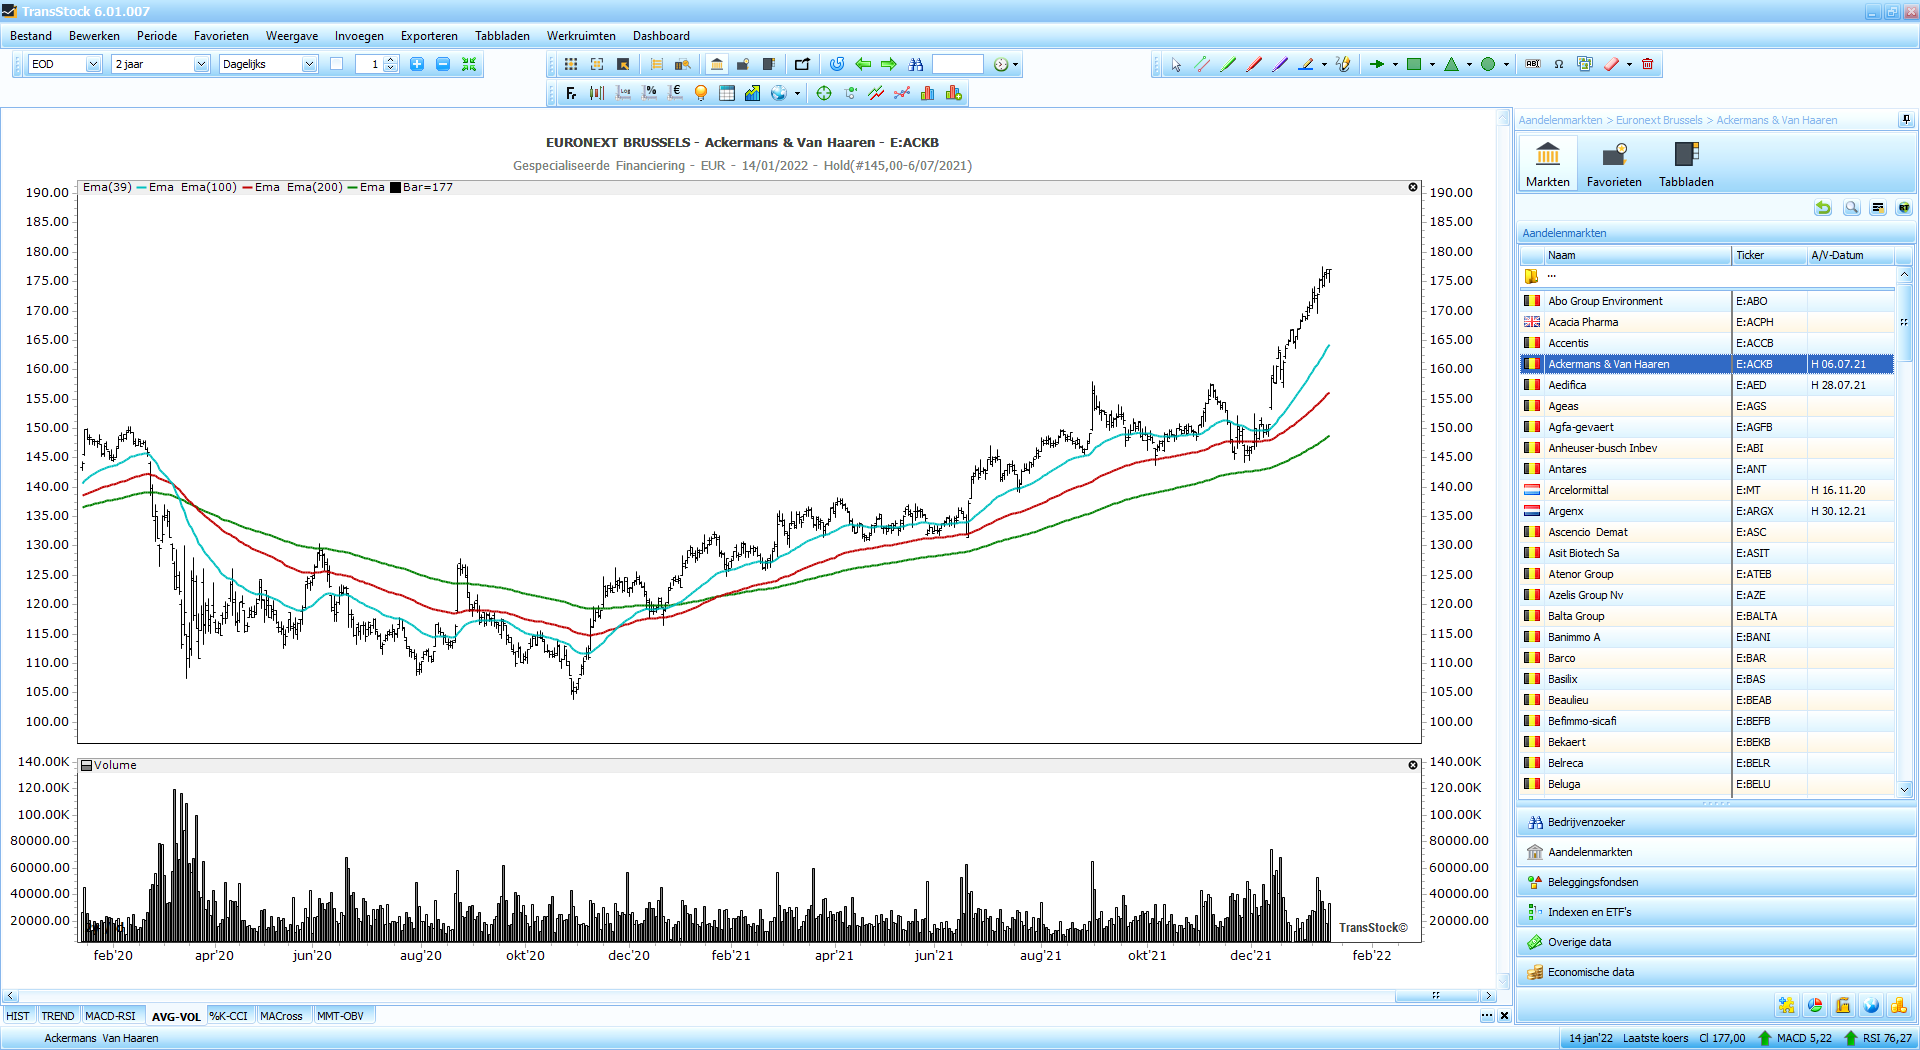Switch to the TREND tab
This screenshot has width=1920, height=1050.
58,1016
